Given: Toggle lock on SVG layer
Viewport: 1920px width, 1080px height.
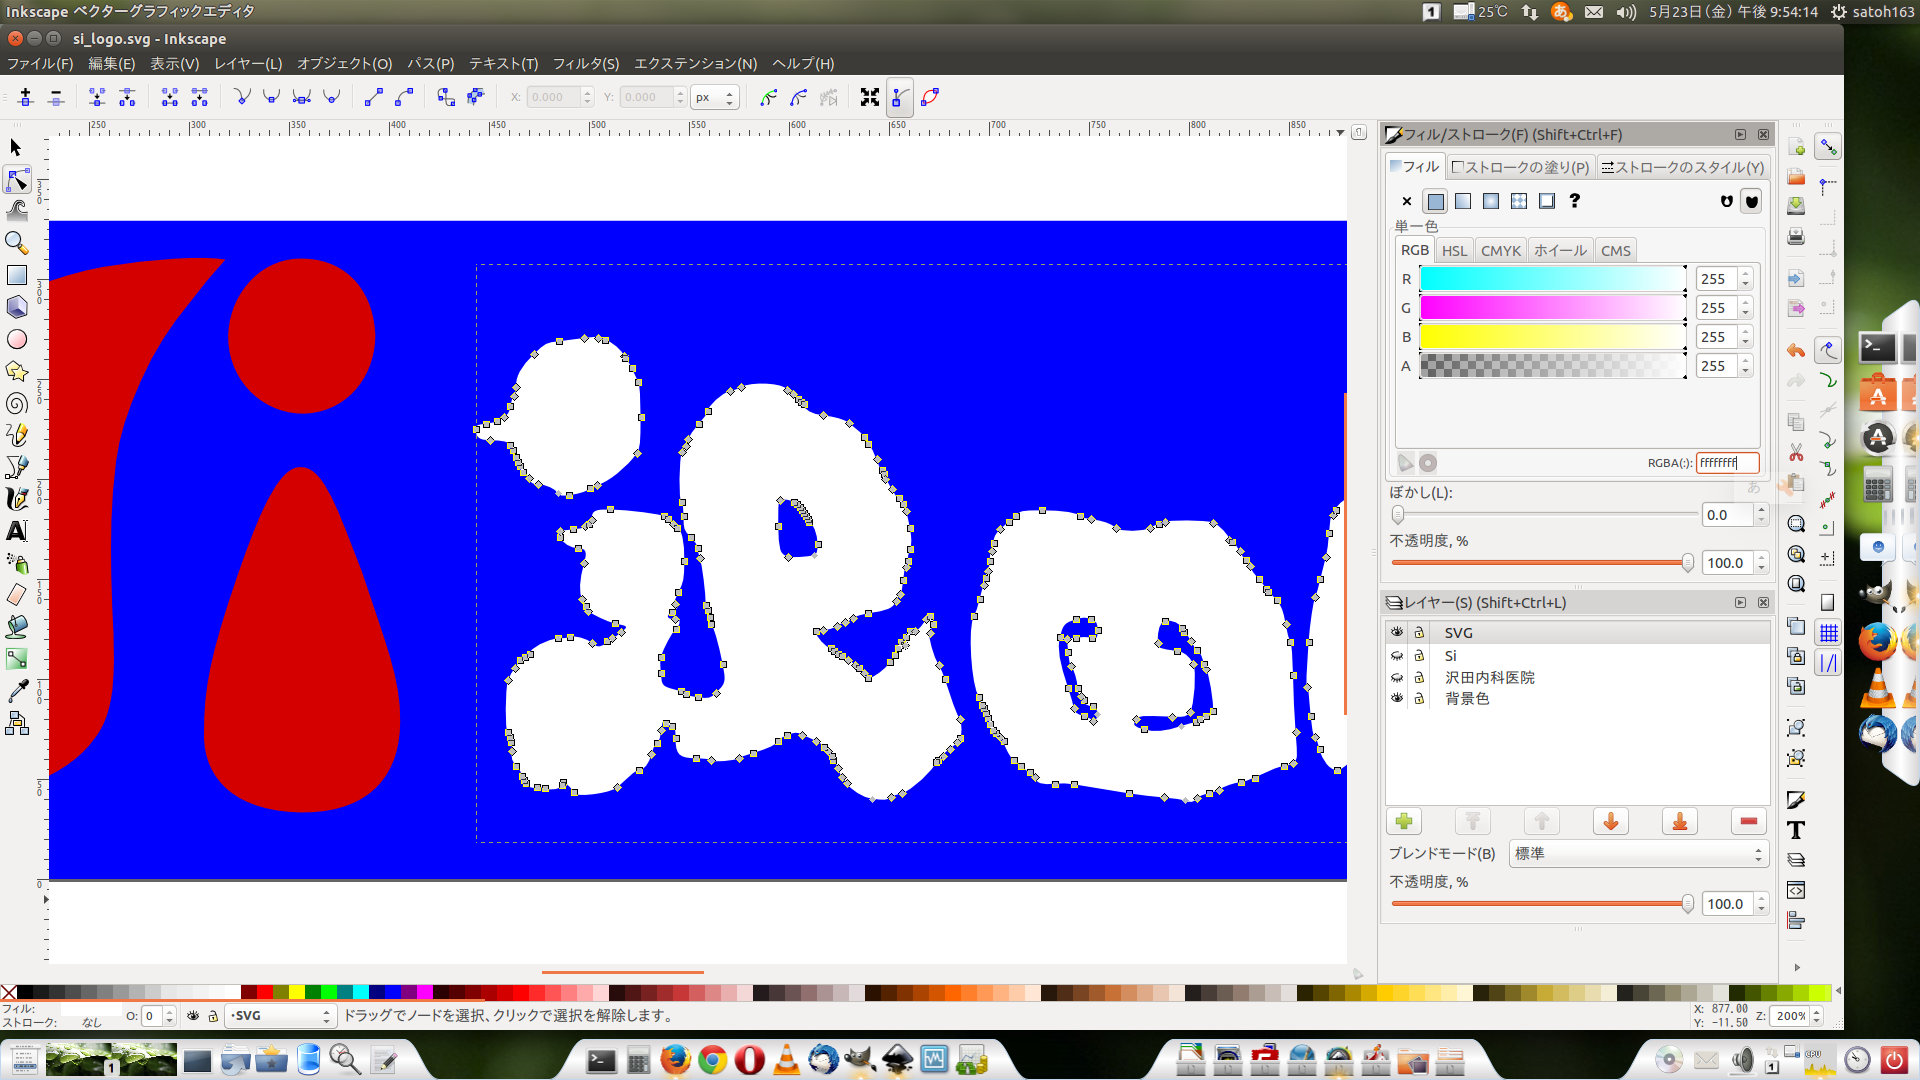Looking at the screenshot, I should pos(1419,633).
